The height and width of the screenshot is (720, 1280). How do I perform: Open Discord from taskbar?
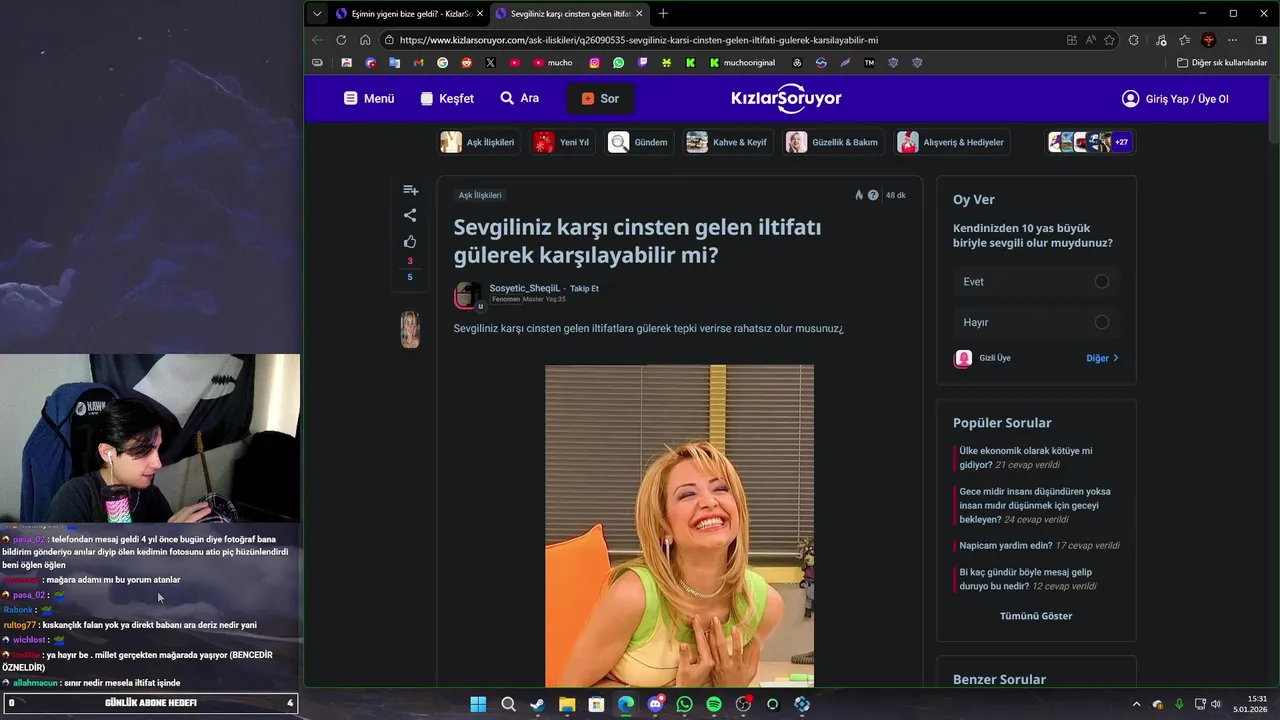[x=655, y=704]
